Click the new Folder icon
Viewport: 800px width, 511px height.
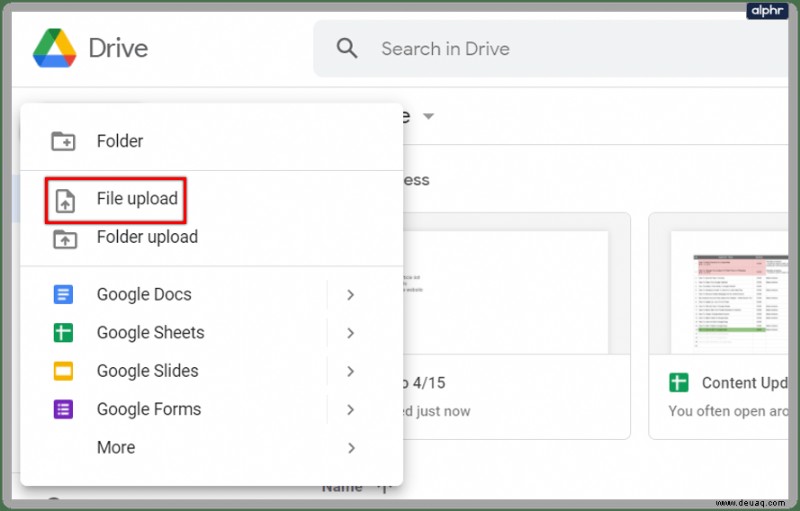point(63,141)
